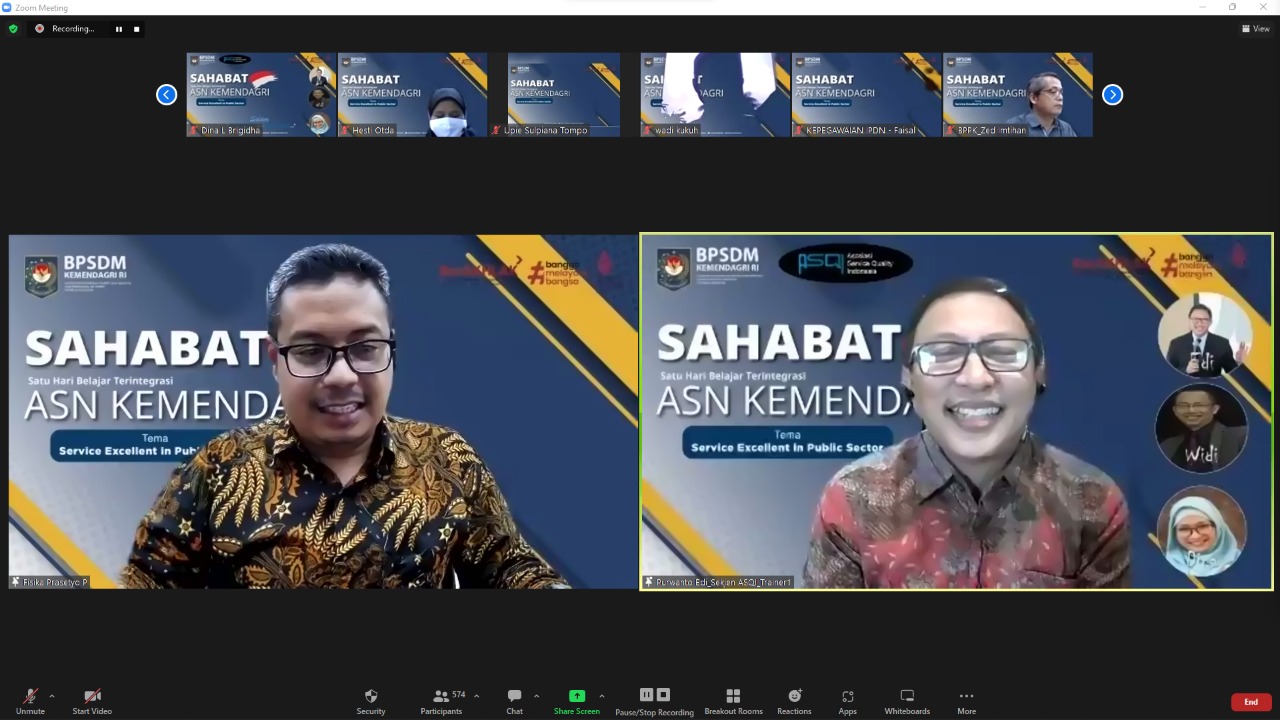Open the View layout menu

point(1255,29)
